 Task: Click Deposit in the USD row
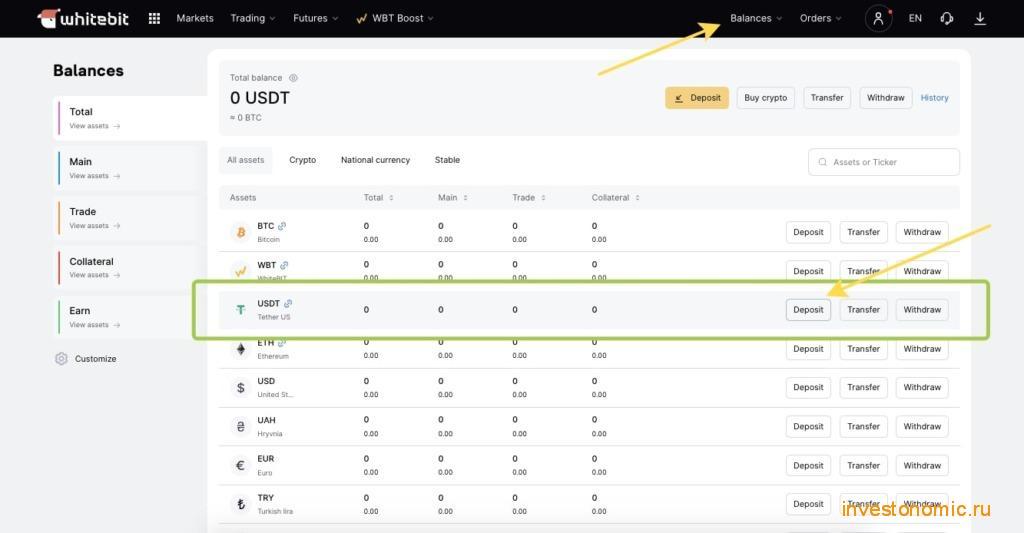coord(808,387)
